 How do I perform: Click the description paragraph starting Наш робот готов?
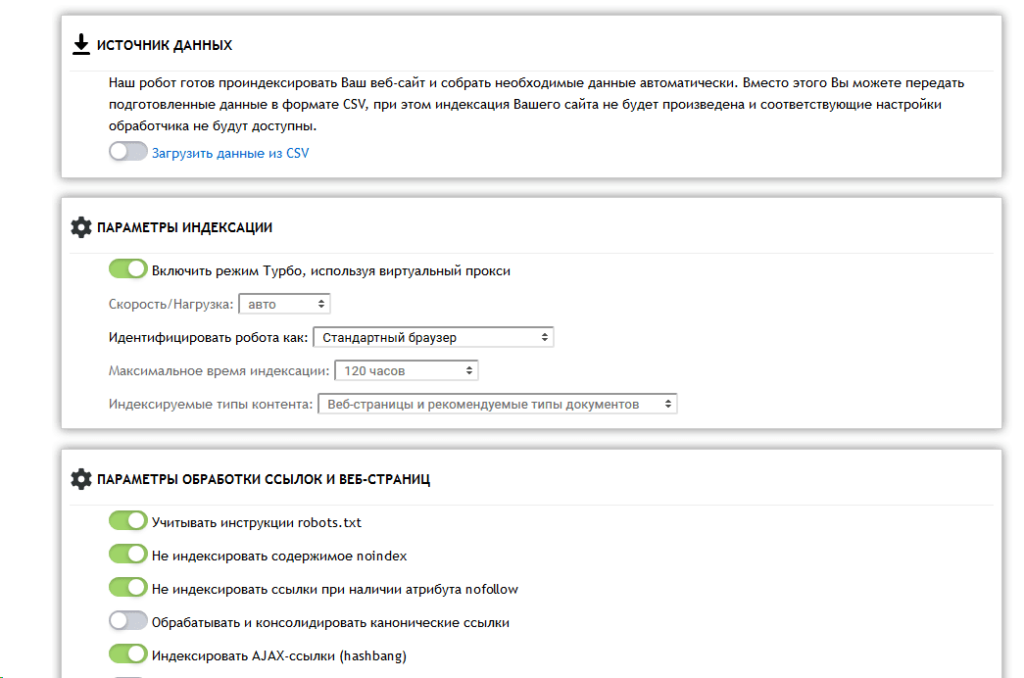(536, 105)
